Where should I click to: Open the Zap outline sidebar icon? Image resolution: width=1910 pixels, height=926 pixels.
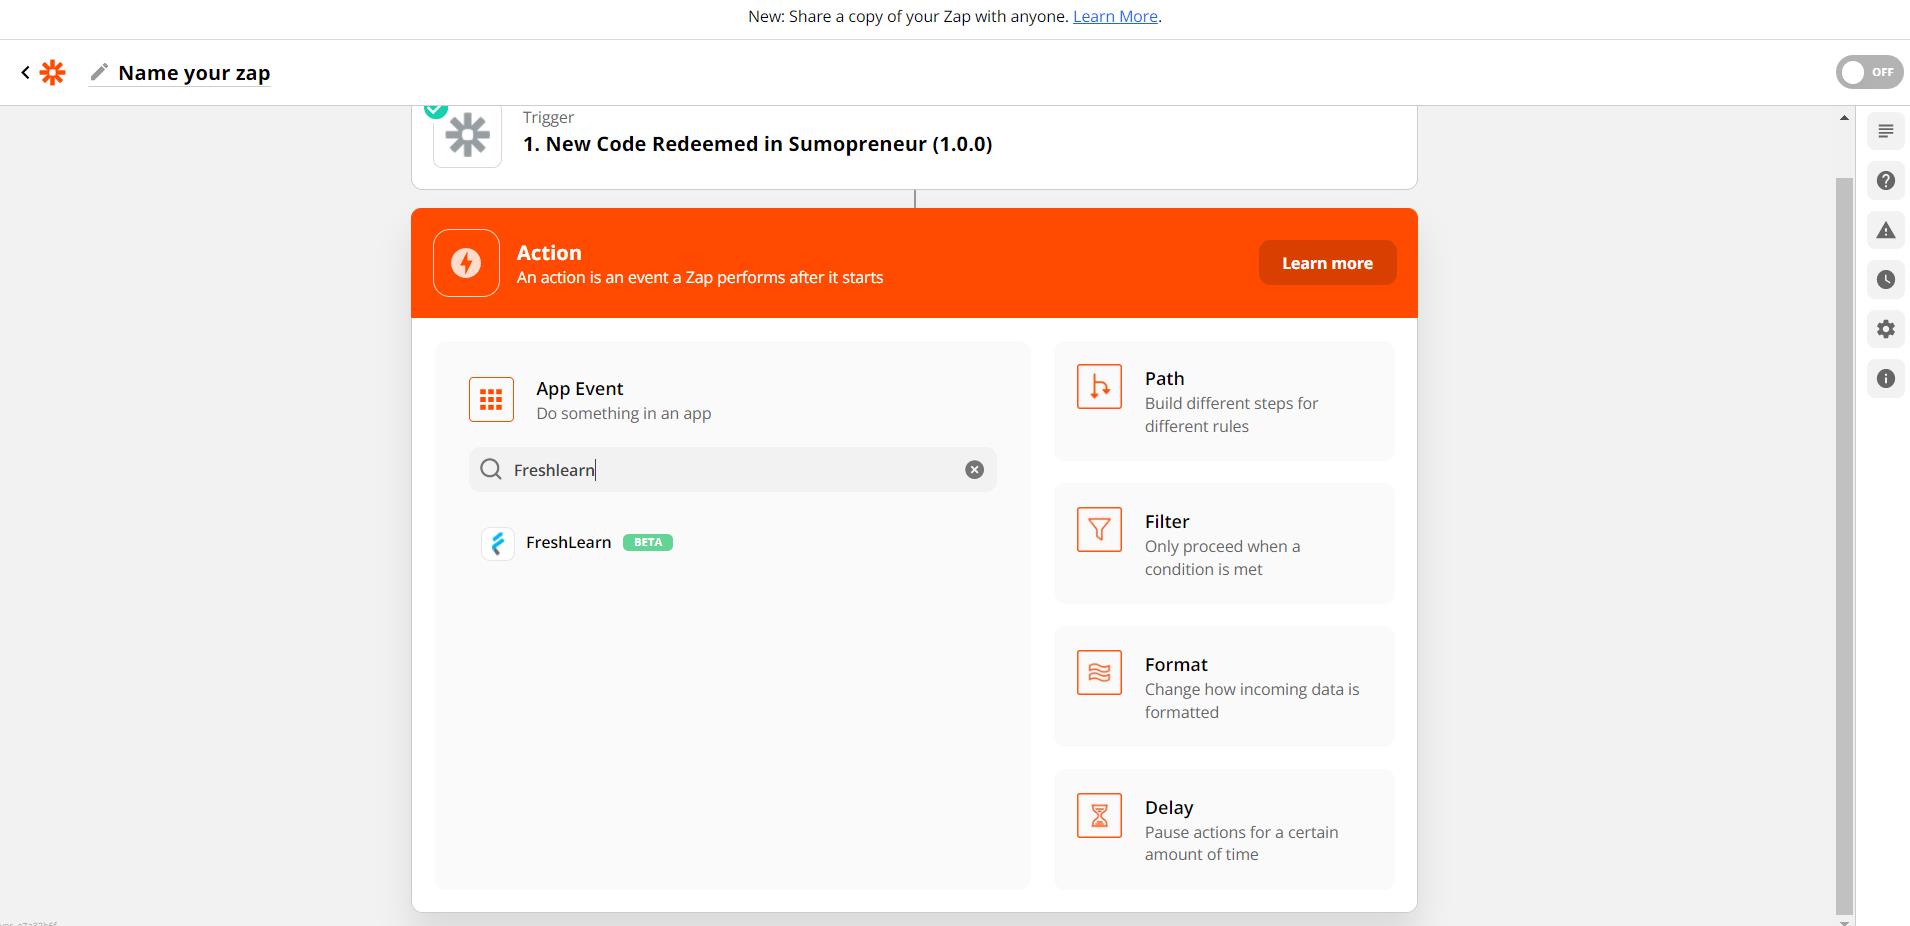(1886, 132)
